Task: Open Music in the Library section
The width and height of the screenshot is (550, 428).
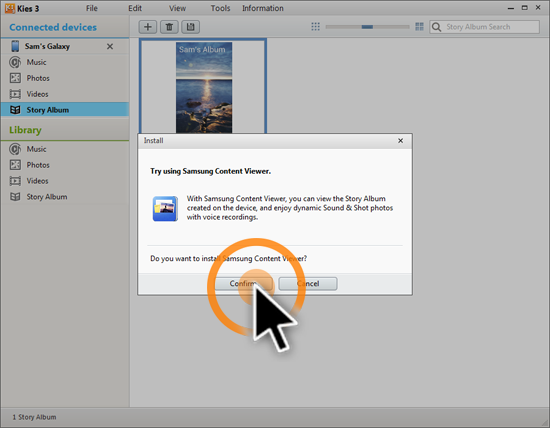Action: tap(65, 149)
